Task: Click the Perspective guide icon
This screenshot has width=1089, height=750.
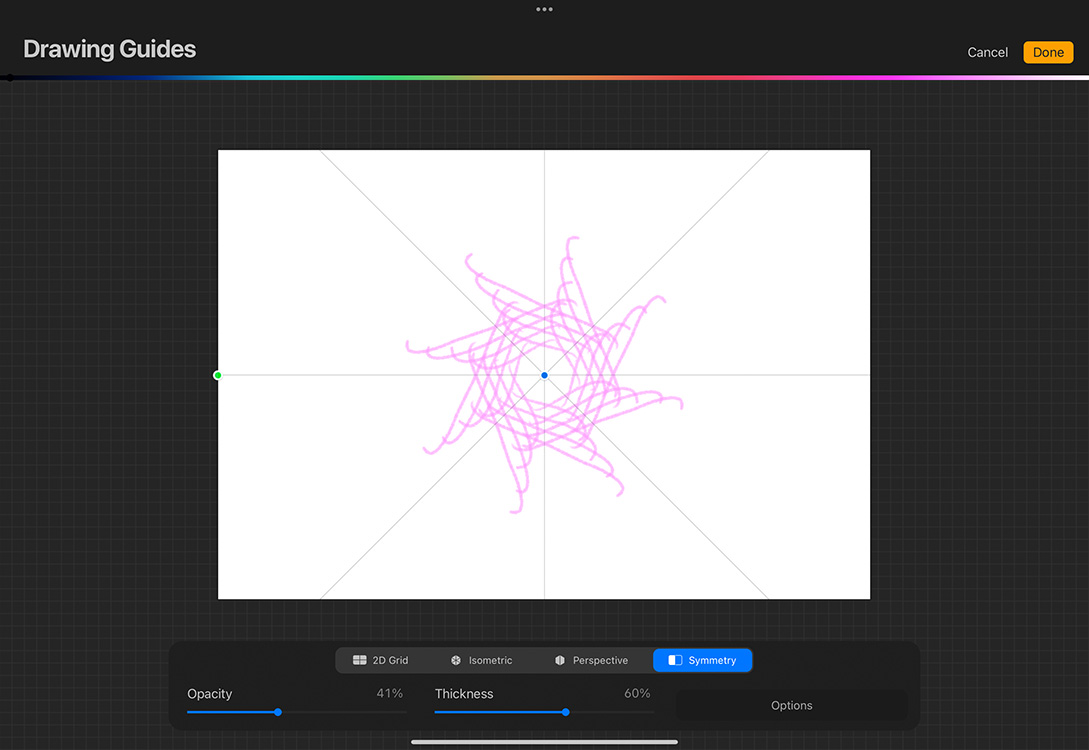Action: pos(561,660)
